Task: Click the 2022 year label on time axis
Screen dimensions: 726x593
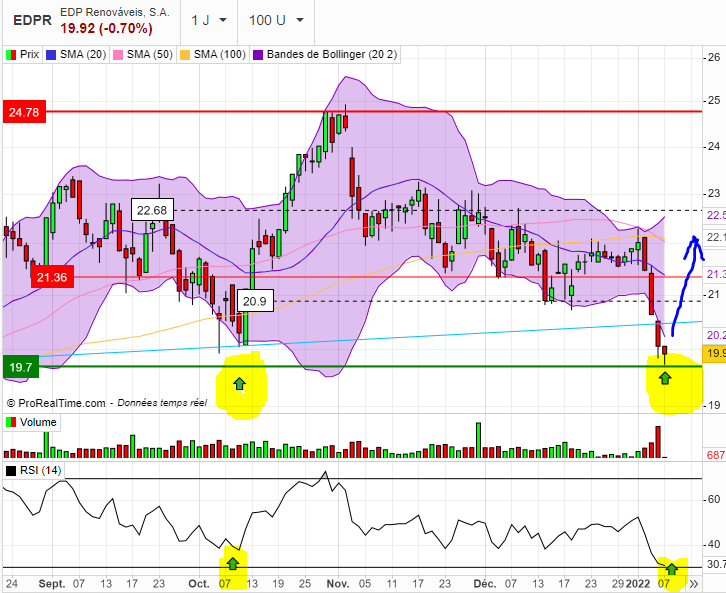Action: (638, 583)
